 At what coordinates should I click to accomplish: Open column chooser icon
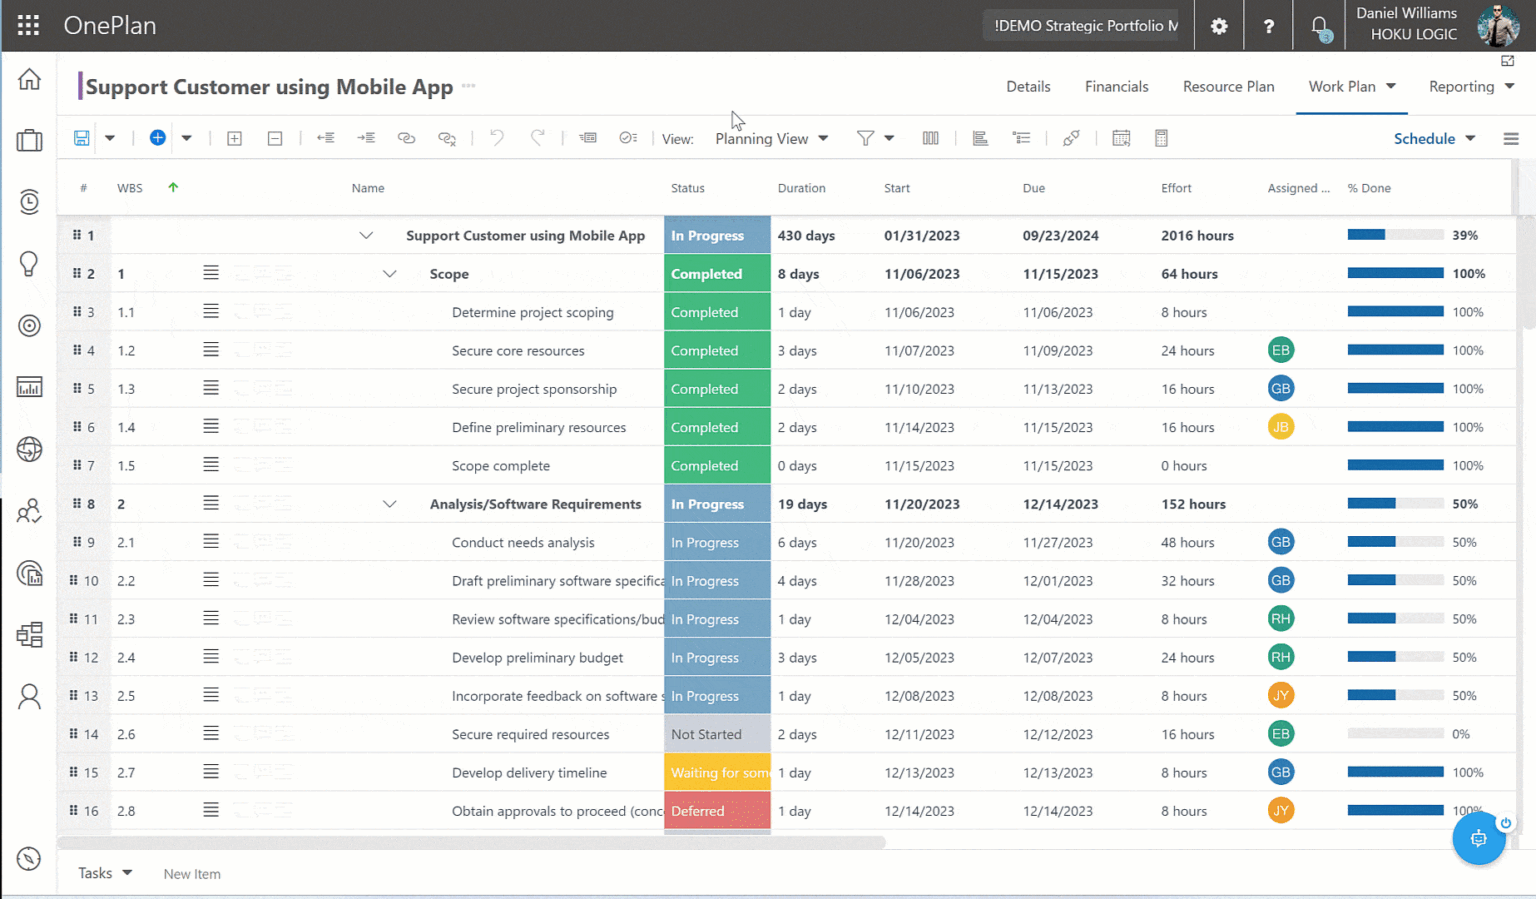point(930,138)
